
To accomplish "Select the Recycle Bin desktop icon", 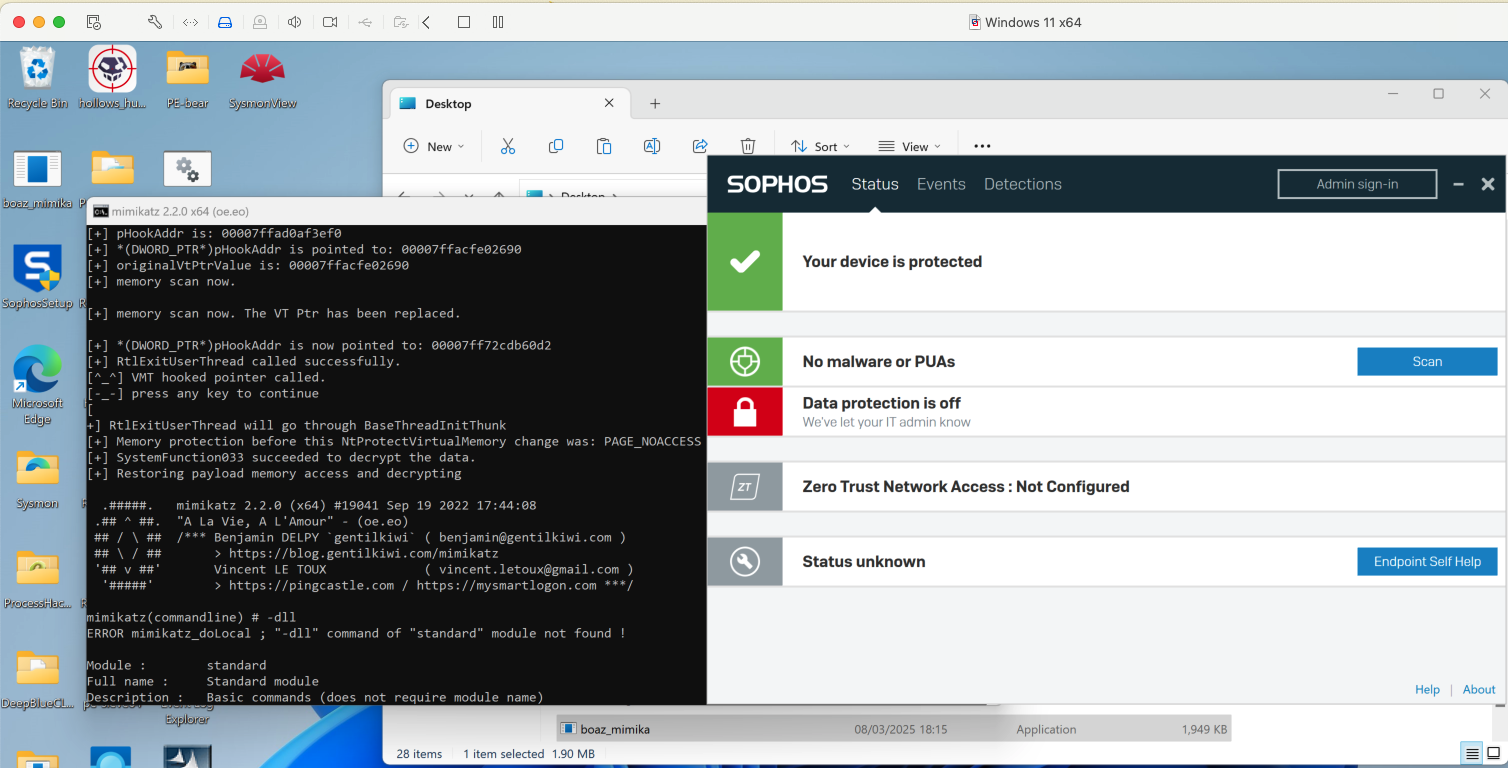I will click(x=38, y=77).
